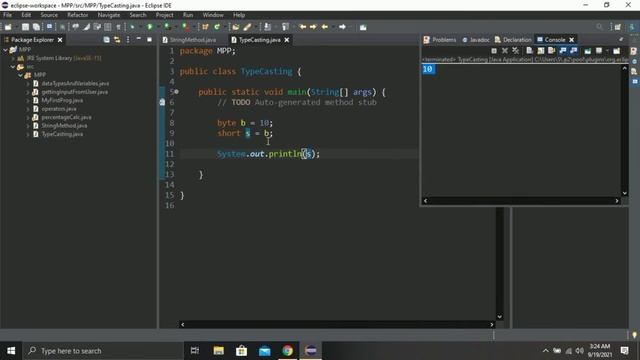Expand the JRE System Library node
Image resolution: width=640 pixels, height=360 pixels.
[13, 58]
